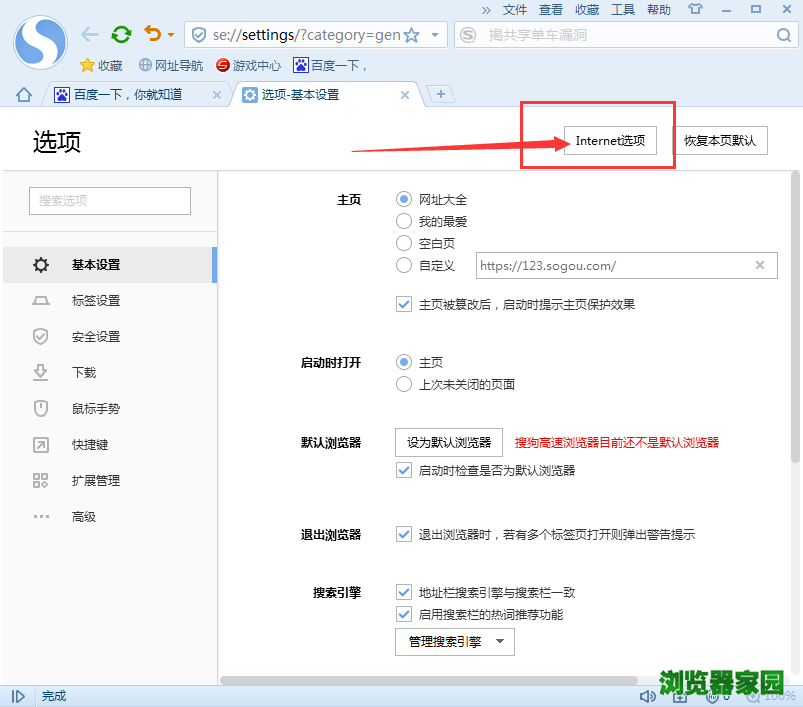Switch to the 百度一下，你就知道 tab
The width and height of the screenshot is (803, 707).
tap(128, 95)
